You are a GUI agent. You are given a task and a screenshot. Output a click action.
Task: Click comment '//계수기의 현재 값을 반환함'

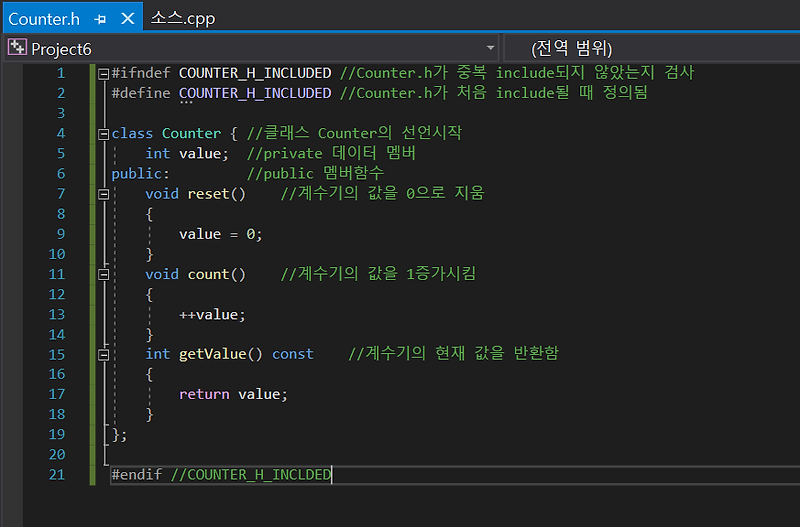454,354
